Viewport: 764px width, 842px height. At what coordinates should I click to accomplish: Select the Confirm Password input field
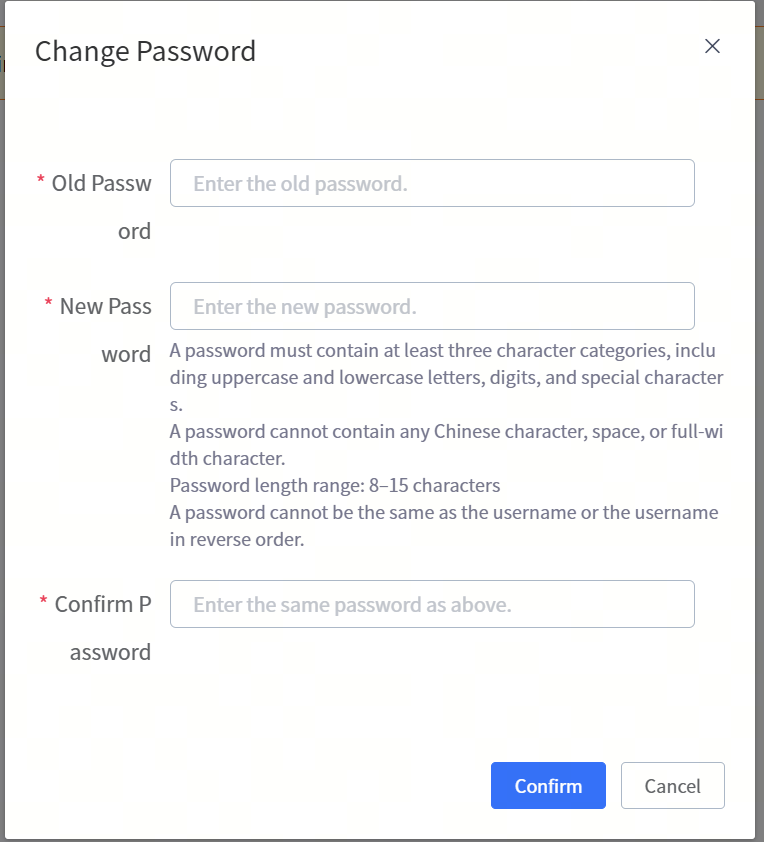click(x=432, y=604)
